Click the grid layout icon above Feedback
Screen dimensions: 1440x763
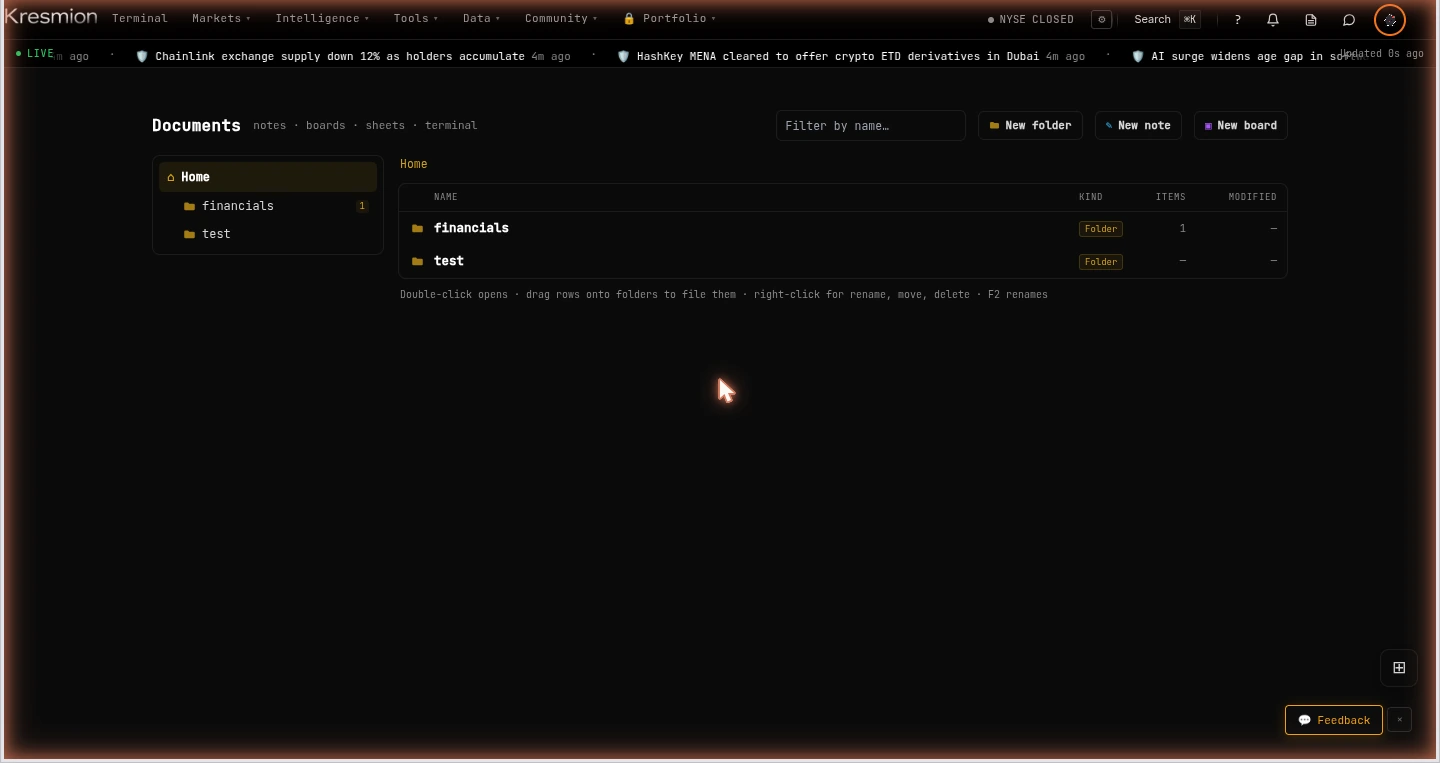click(x=1399, y=668)
